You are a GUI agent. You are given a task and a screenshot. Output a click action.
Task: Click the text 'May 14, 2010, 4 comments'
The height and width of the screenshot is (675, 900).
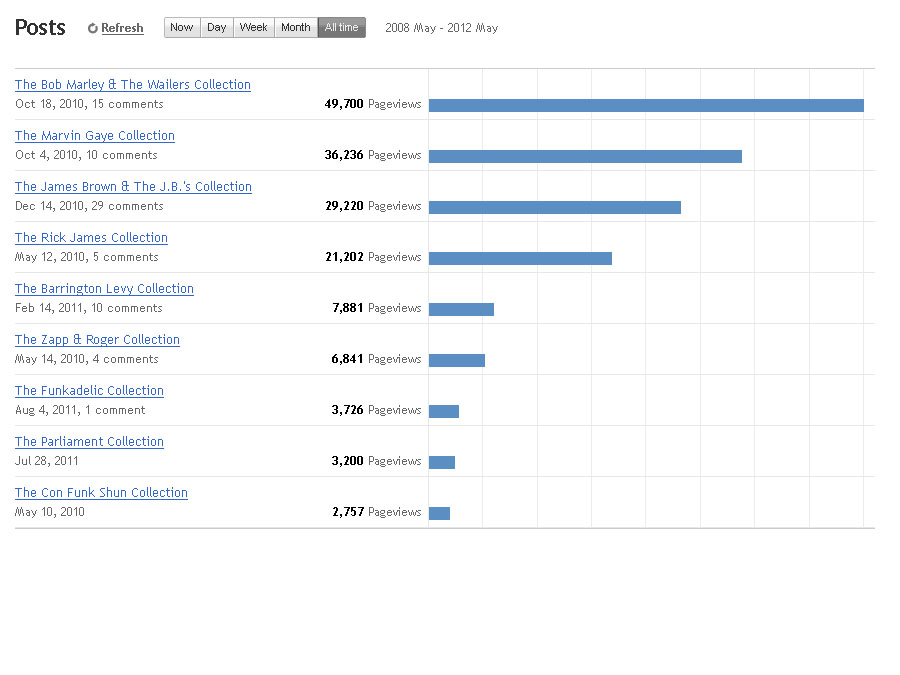[87, 359]
